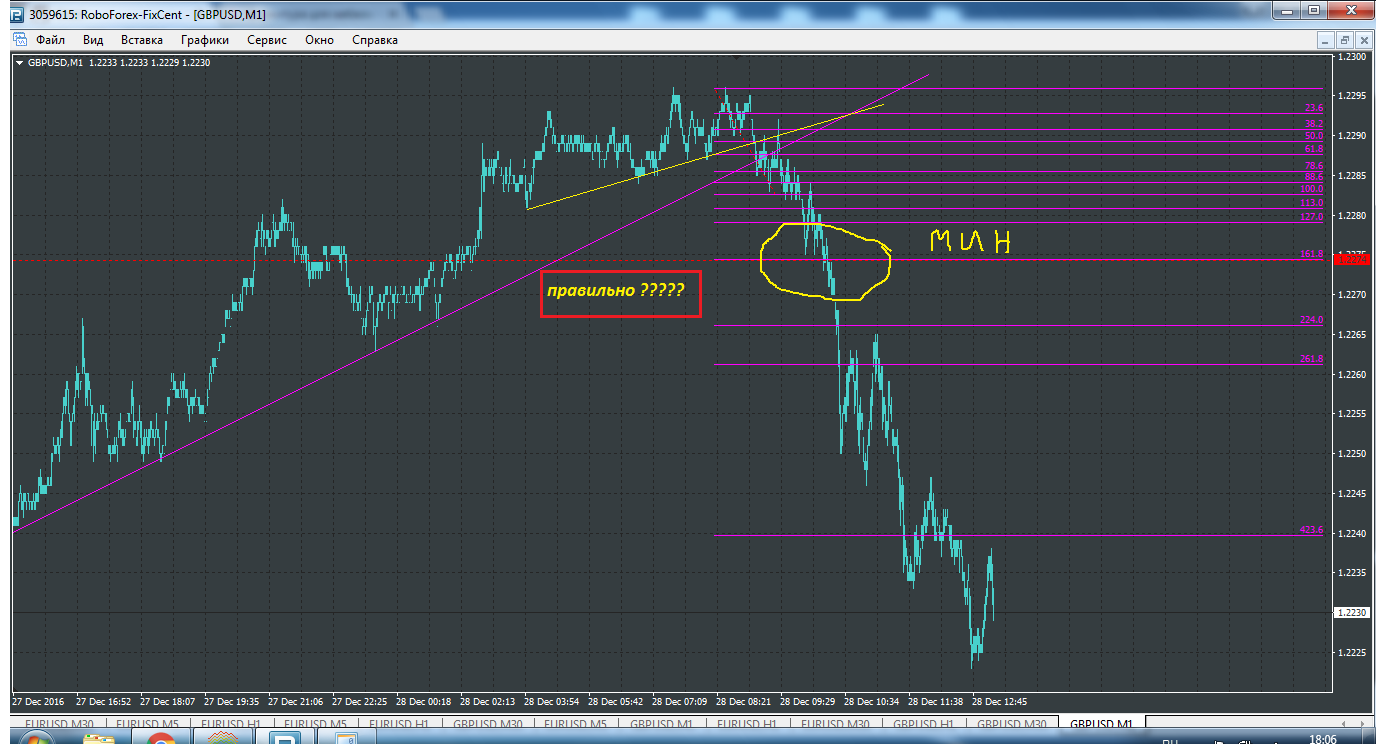
Task: Close the GBPUSD,M1 chart child window
Action: click(x=1364, y=40)
